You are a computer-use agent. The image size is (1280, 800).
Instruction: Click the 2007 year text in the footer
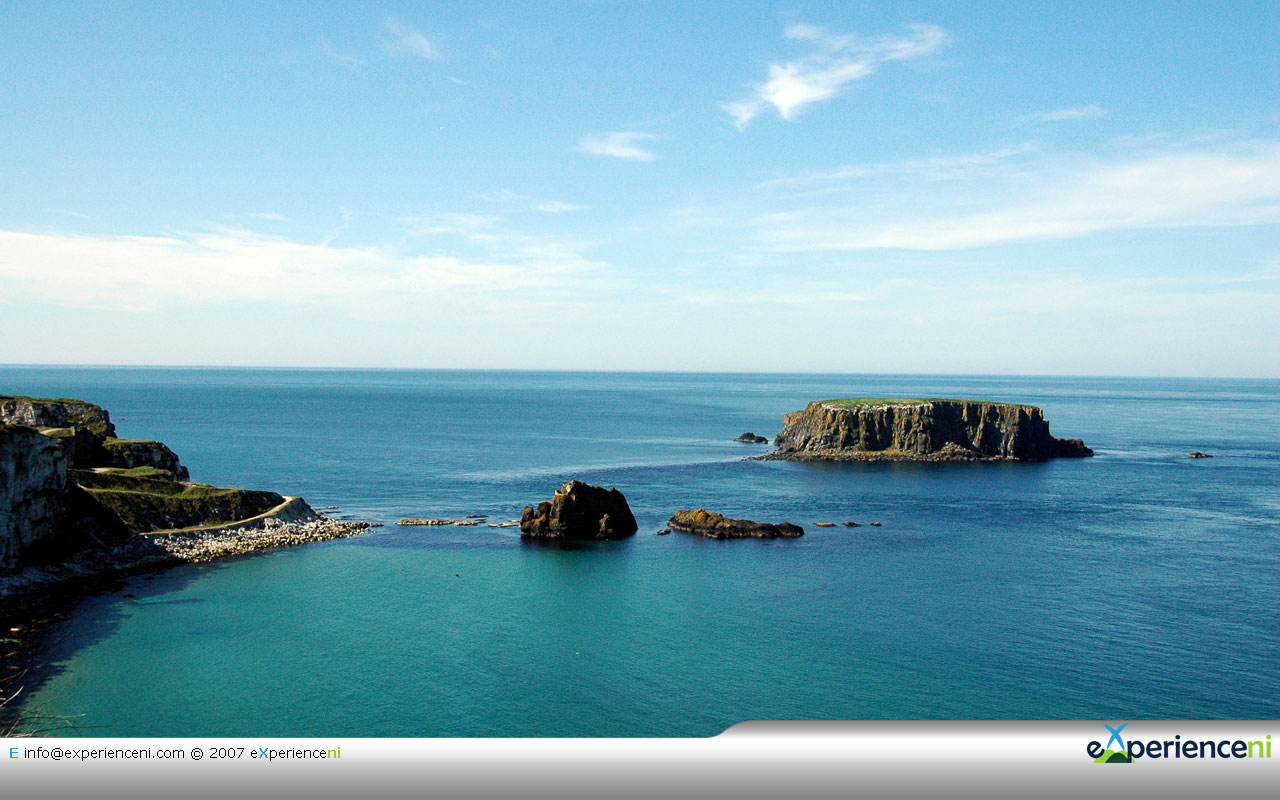(227, 753)
